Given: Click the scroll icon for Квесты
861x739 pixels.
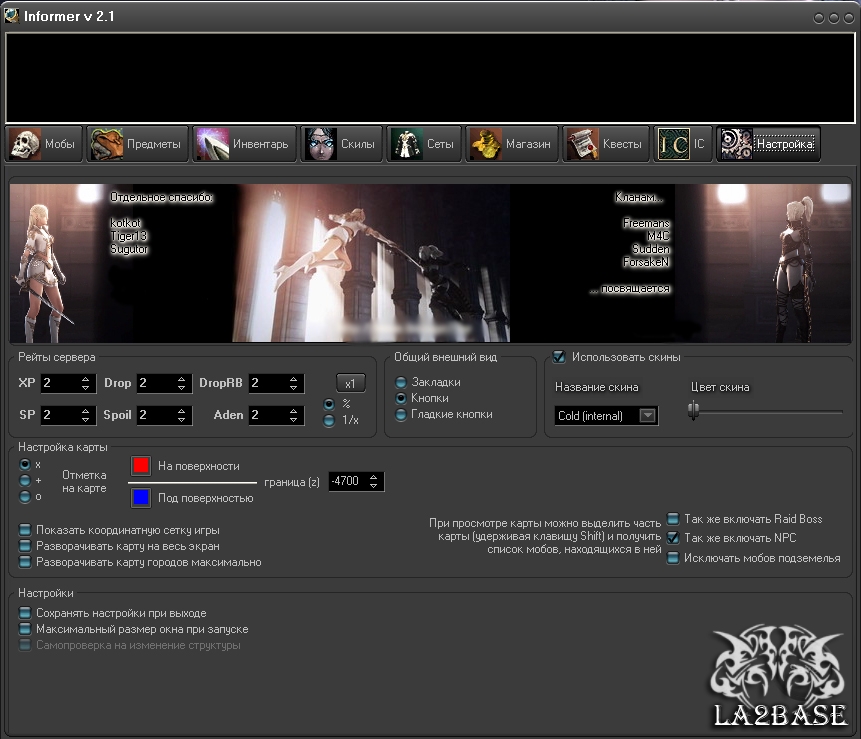Looking at the screenshot, I should pos(583,144).
